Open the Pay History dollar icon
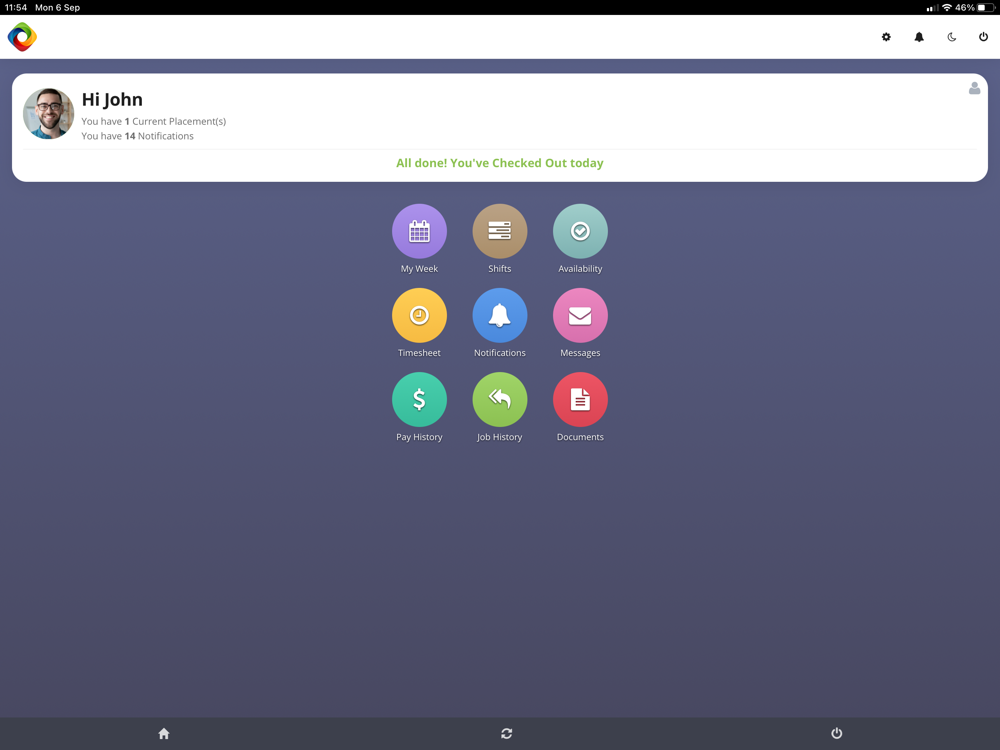 coord(419,399)
